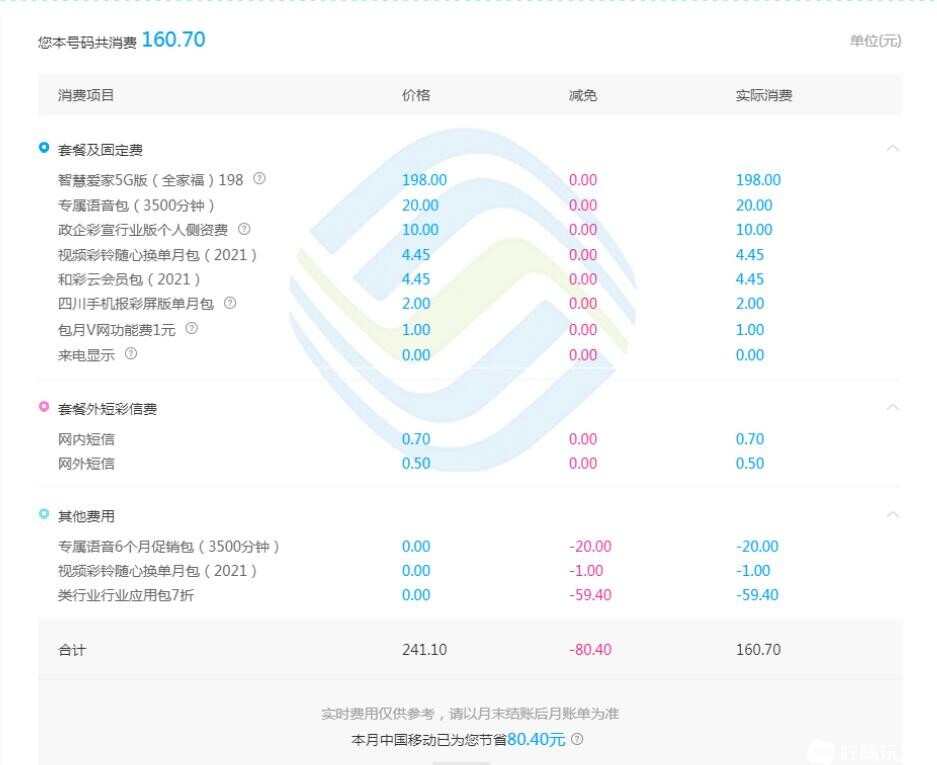The height and width of the screenshot is (765, 937).
Task: Click the 0.50 actual cost of 网外短信
Action: [x=750, y=464]
